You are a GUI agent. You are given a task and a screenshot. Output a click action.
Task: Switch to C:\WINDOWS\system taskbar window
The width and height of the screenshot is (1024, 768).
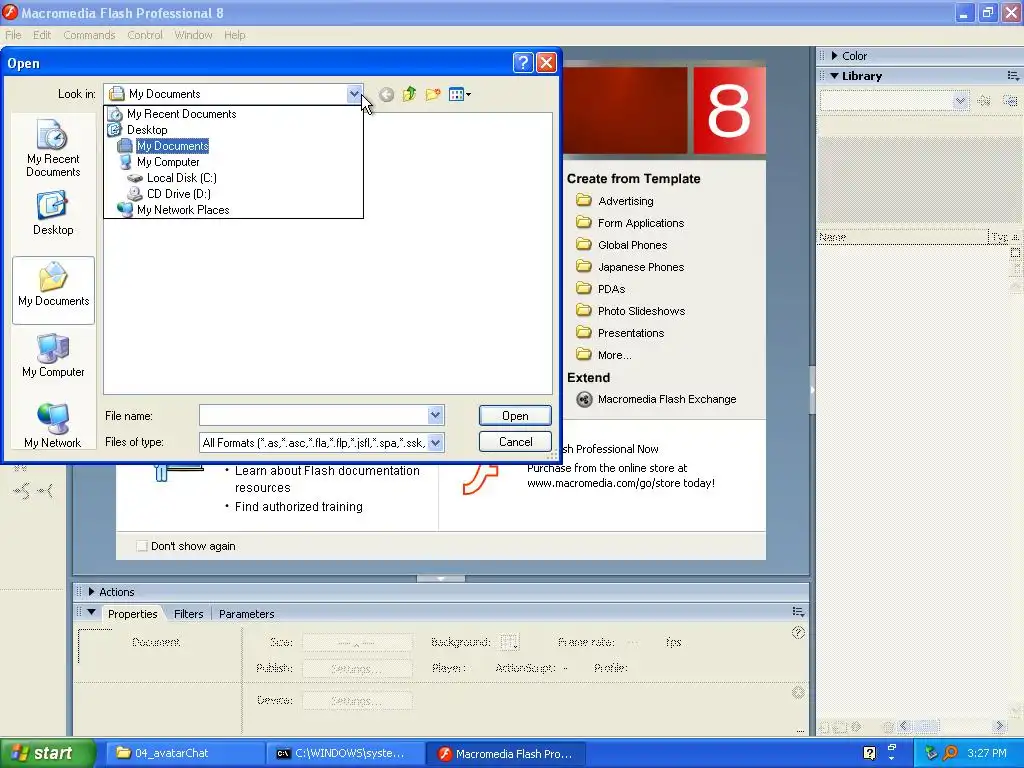(x=344, y=753)
